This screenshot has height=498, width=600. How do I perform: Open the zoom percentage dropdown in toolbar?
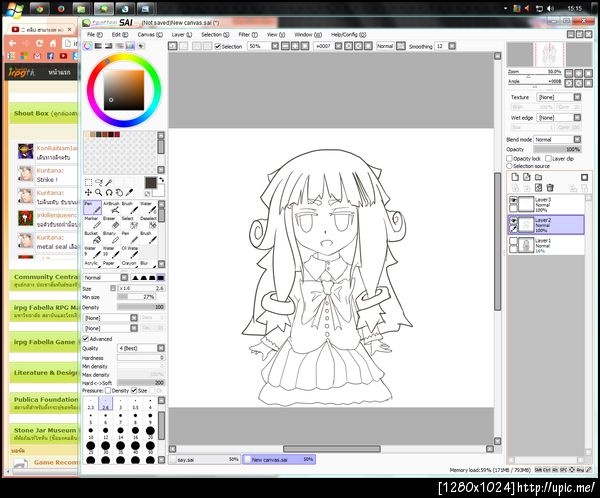click(275, 46)
